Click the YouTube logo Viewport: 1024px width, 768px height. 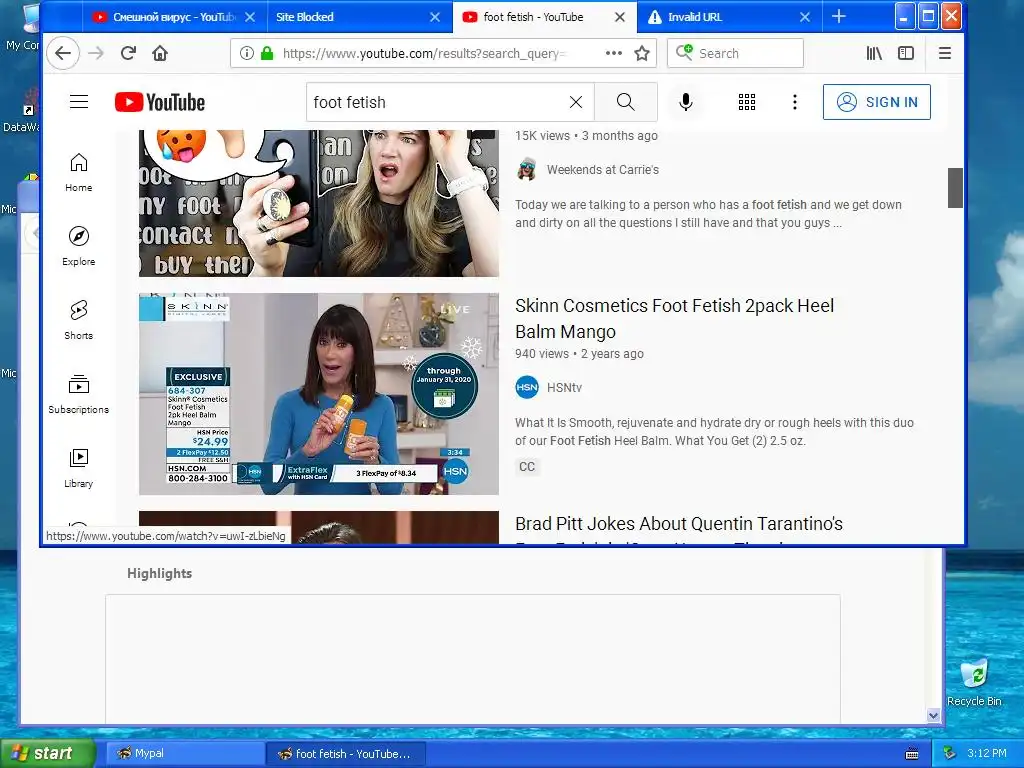pyautogui.click(x=160, y=103)
